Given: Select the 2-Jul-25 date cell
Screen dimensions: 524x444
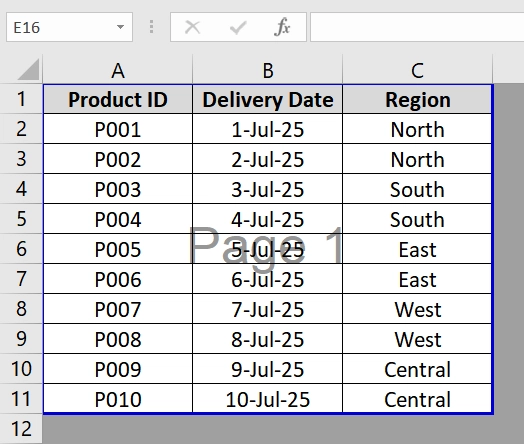Looking at the screenshot, I should pyautogui.click(x=268, y=159).
